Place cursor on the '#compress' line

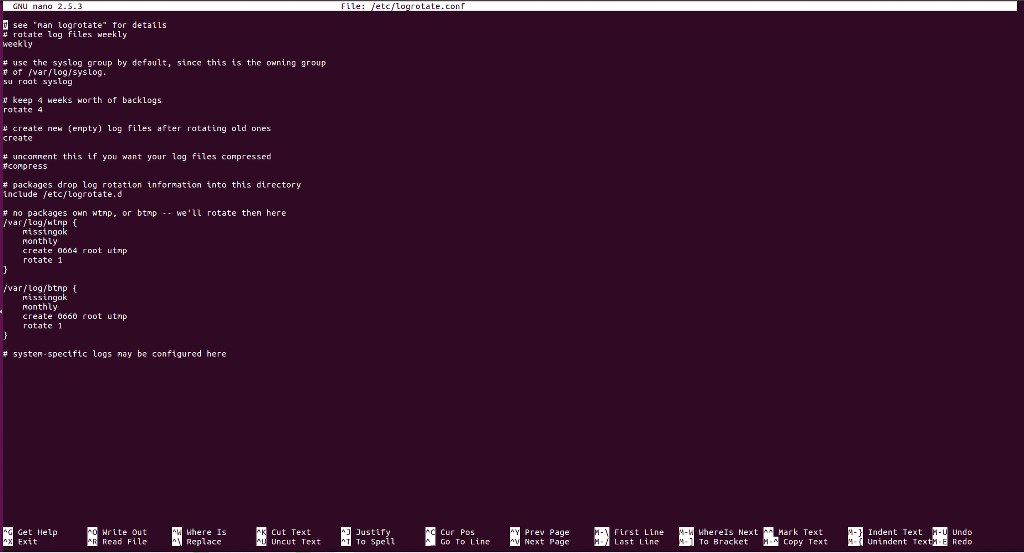point(25,166)
